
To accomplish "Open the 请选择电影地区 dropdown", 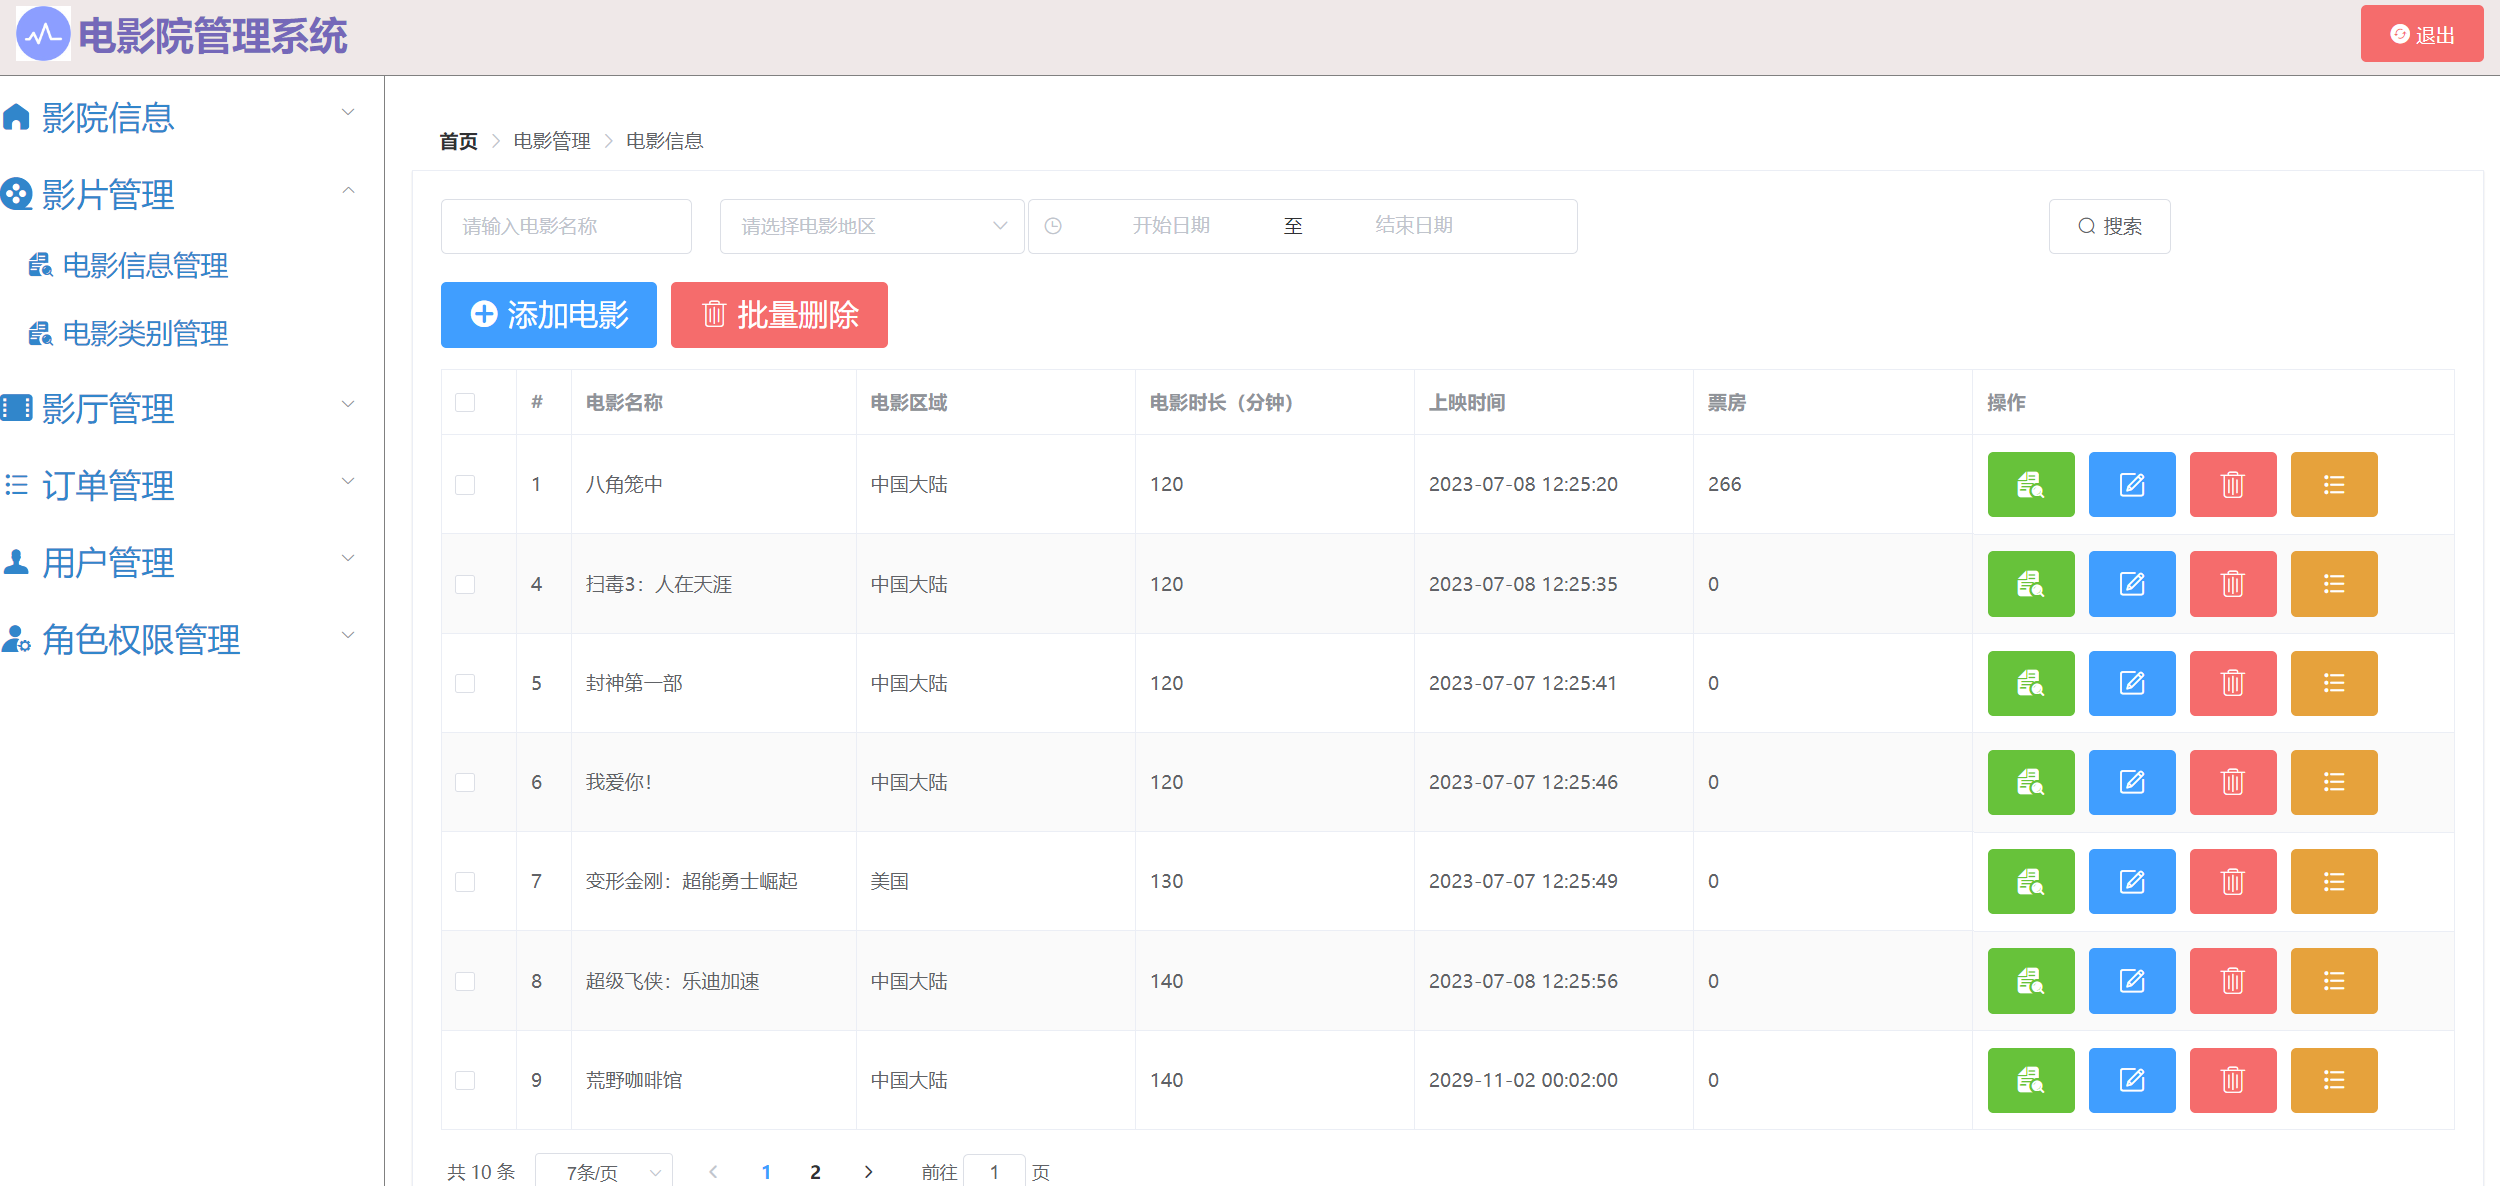I will pos(870,226).
